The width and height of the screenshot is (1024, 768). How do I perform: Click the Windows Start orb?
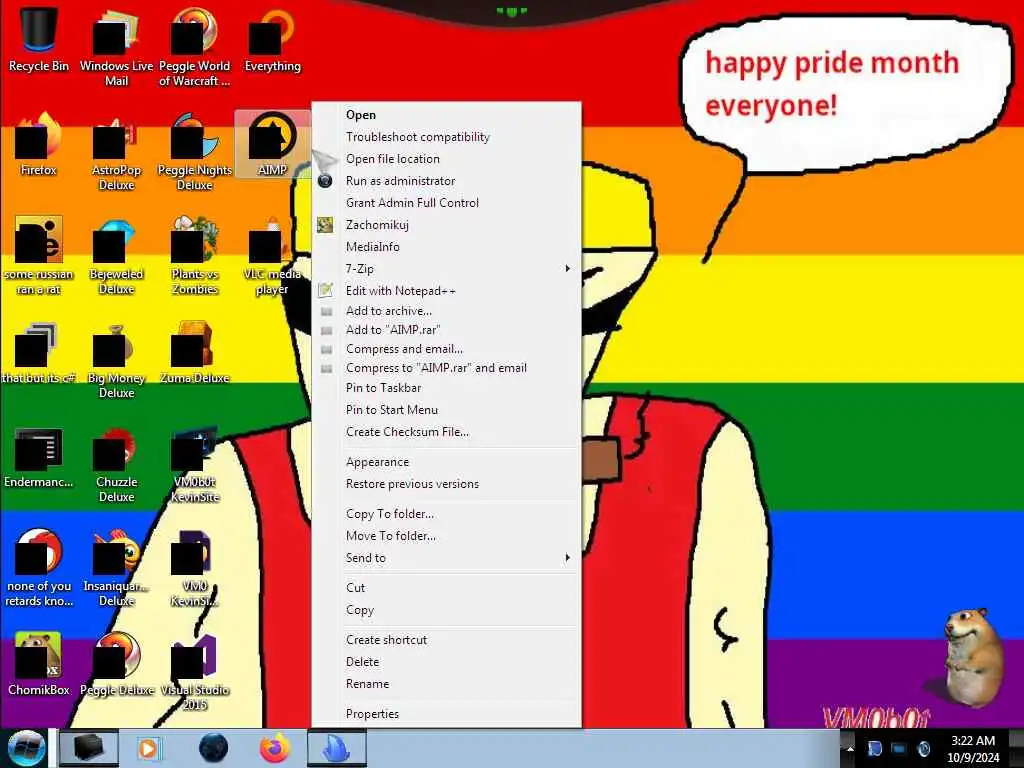tap(26, 748)
